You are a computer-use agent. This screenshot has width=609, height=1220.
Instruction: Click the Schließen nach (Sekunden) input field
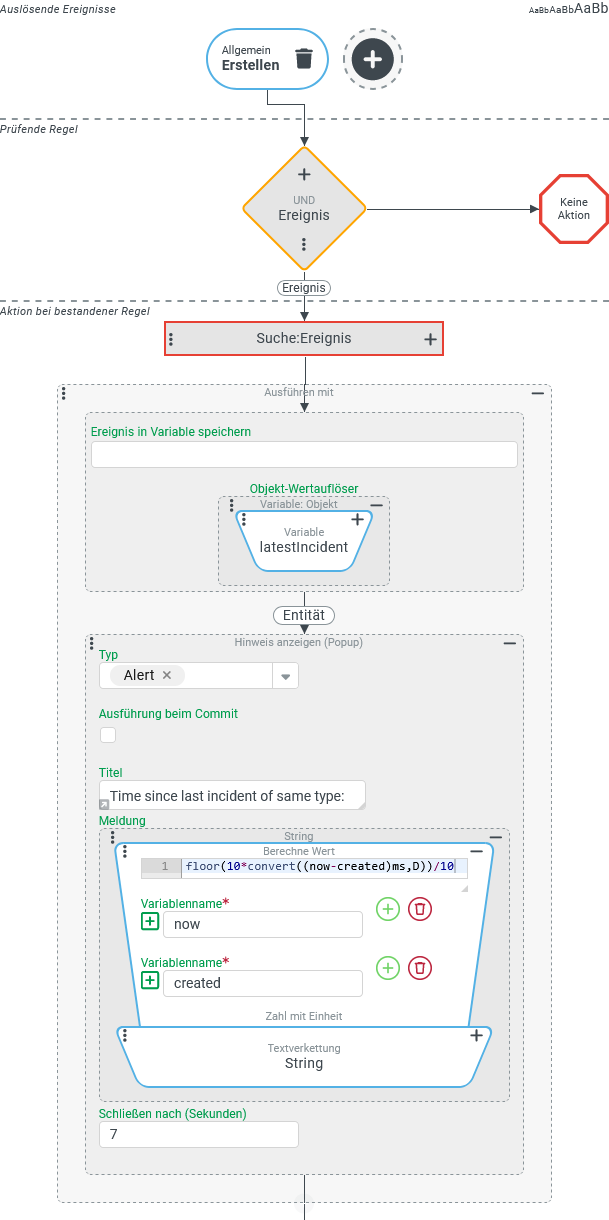[x=198, y=1134]
